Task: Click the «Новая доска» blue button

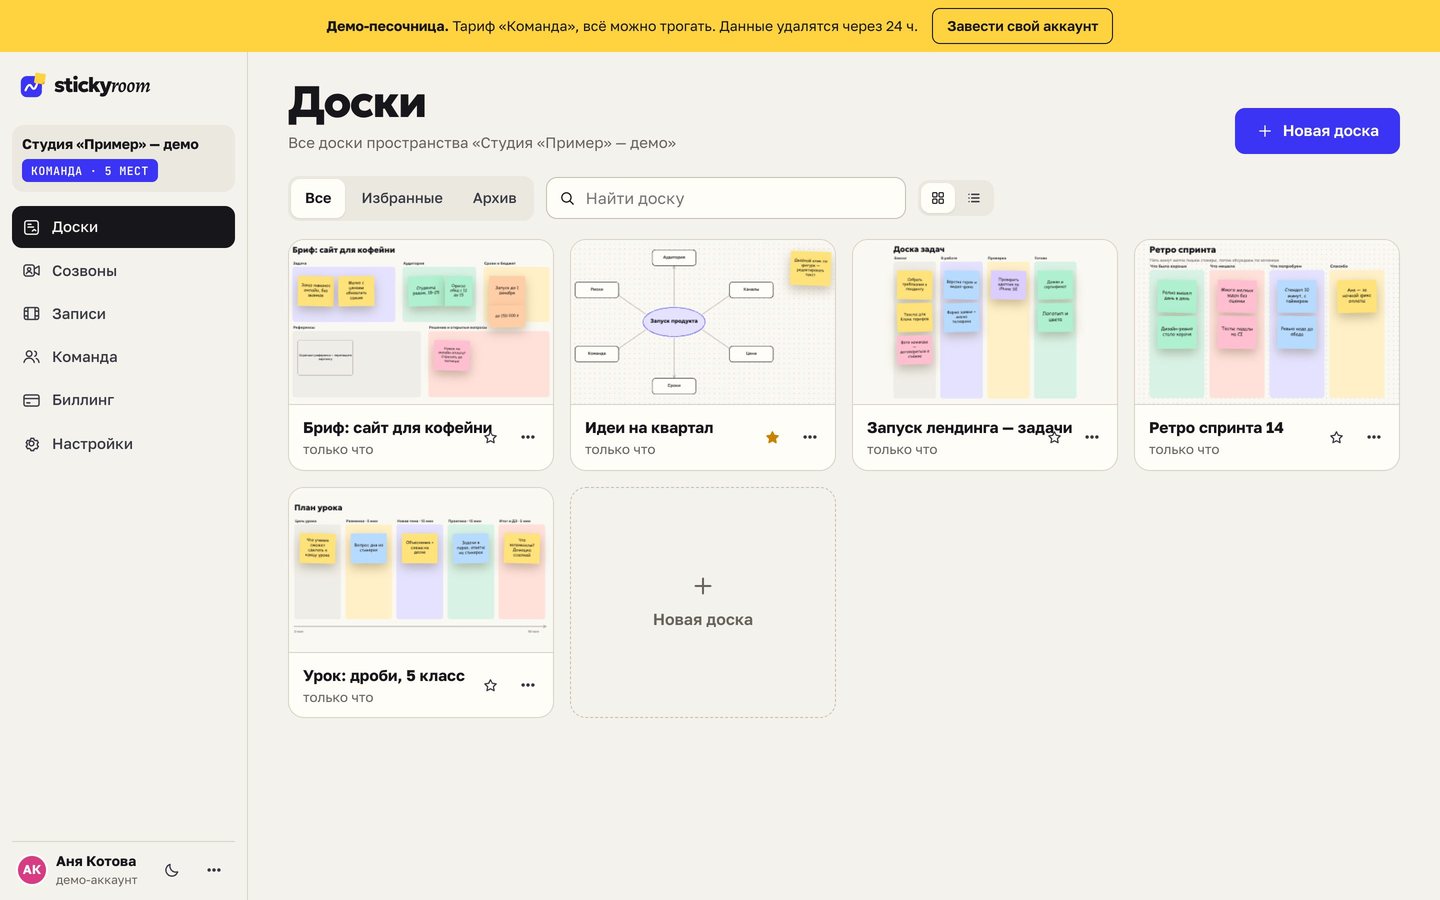Action: coord(1317,131)
